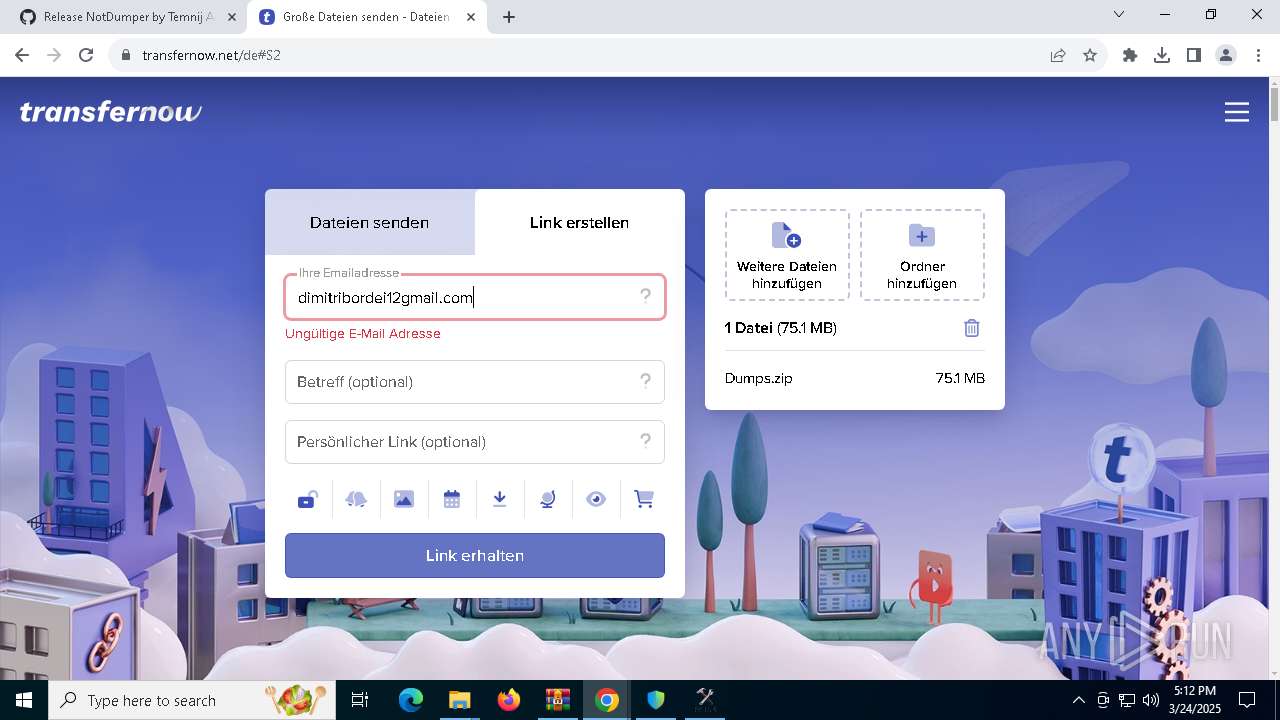Open the calendar expiry date option
This screenshot has height=720, width=1280.
452,499
